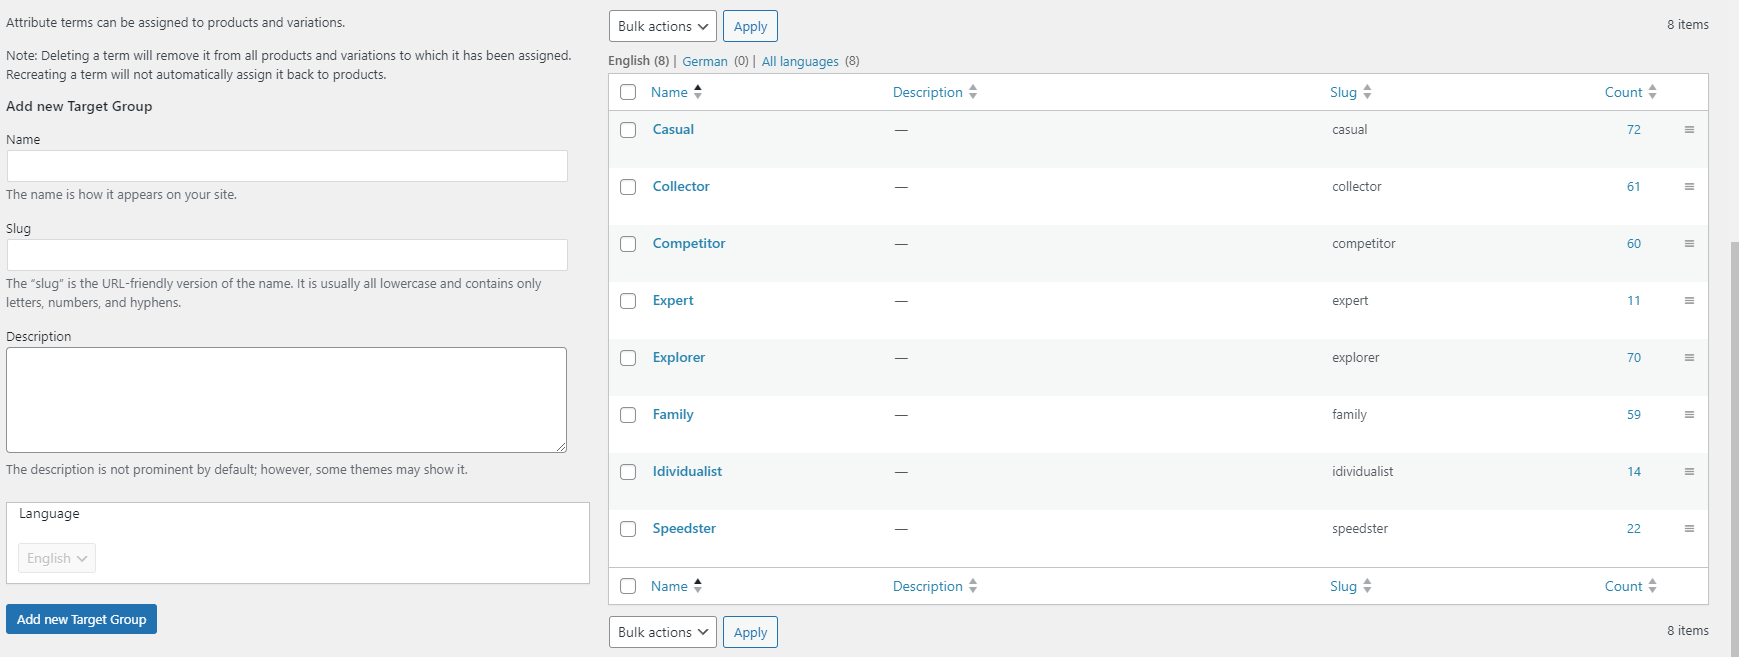The width and height of the screenshot is (1739, 657).
Task: Sort by top Description column header
Action: click(x=927, y=92)
